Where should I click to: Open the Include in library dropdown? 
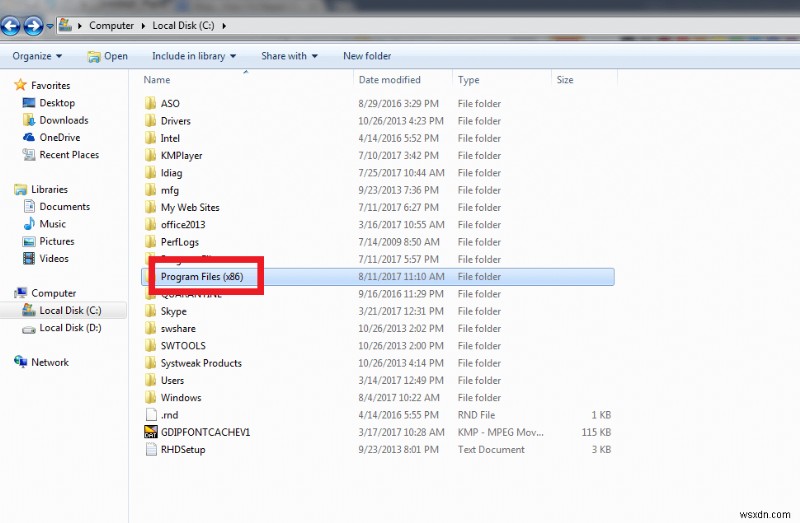194,56
